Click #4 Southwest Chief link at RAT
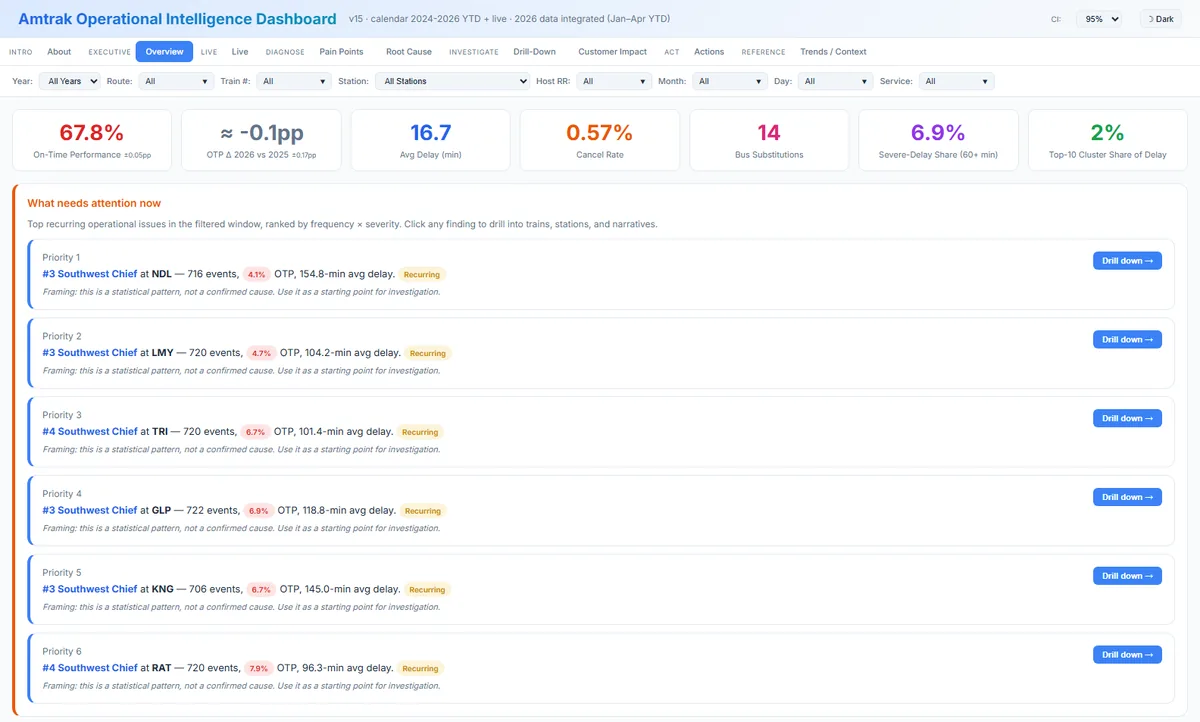 89,668
